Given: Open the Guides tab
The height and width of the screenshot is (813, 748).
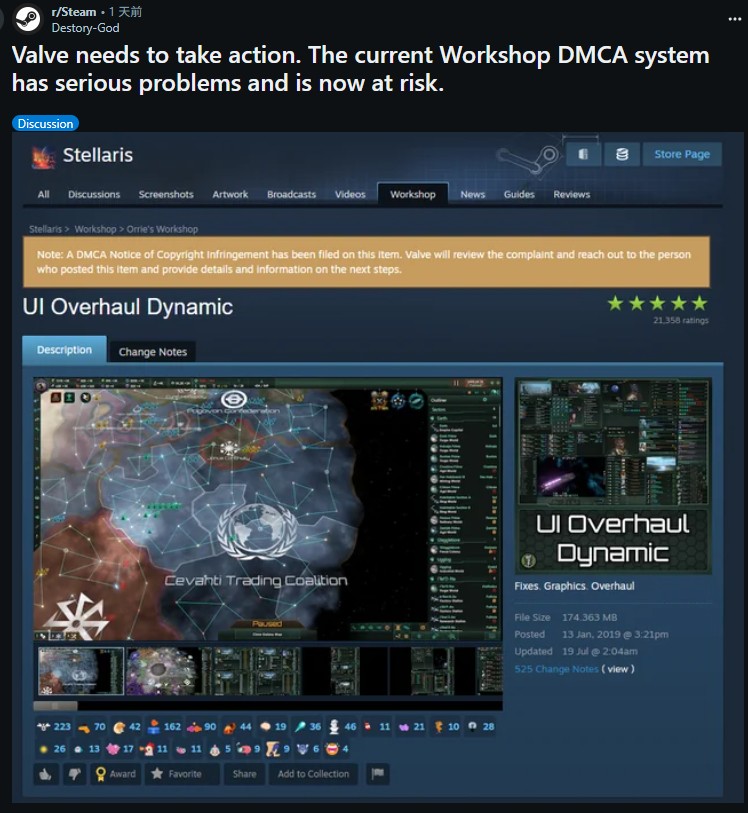Looking at the screenshot, I should (x=519, y=194).
